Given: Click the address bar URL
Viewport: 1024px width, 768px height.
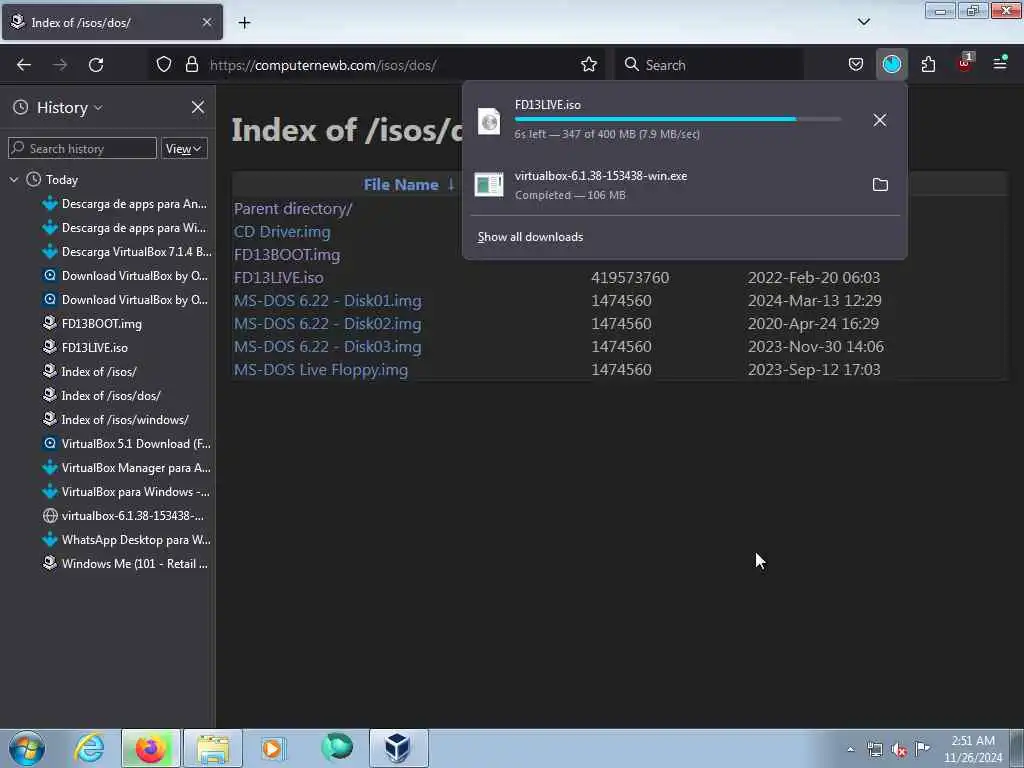Looking at the screenshot, I should 323,65.
